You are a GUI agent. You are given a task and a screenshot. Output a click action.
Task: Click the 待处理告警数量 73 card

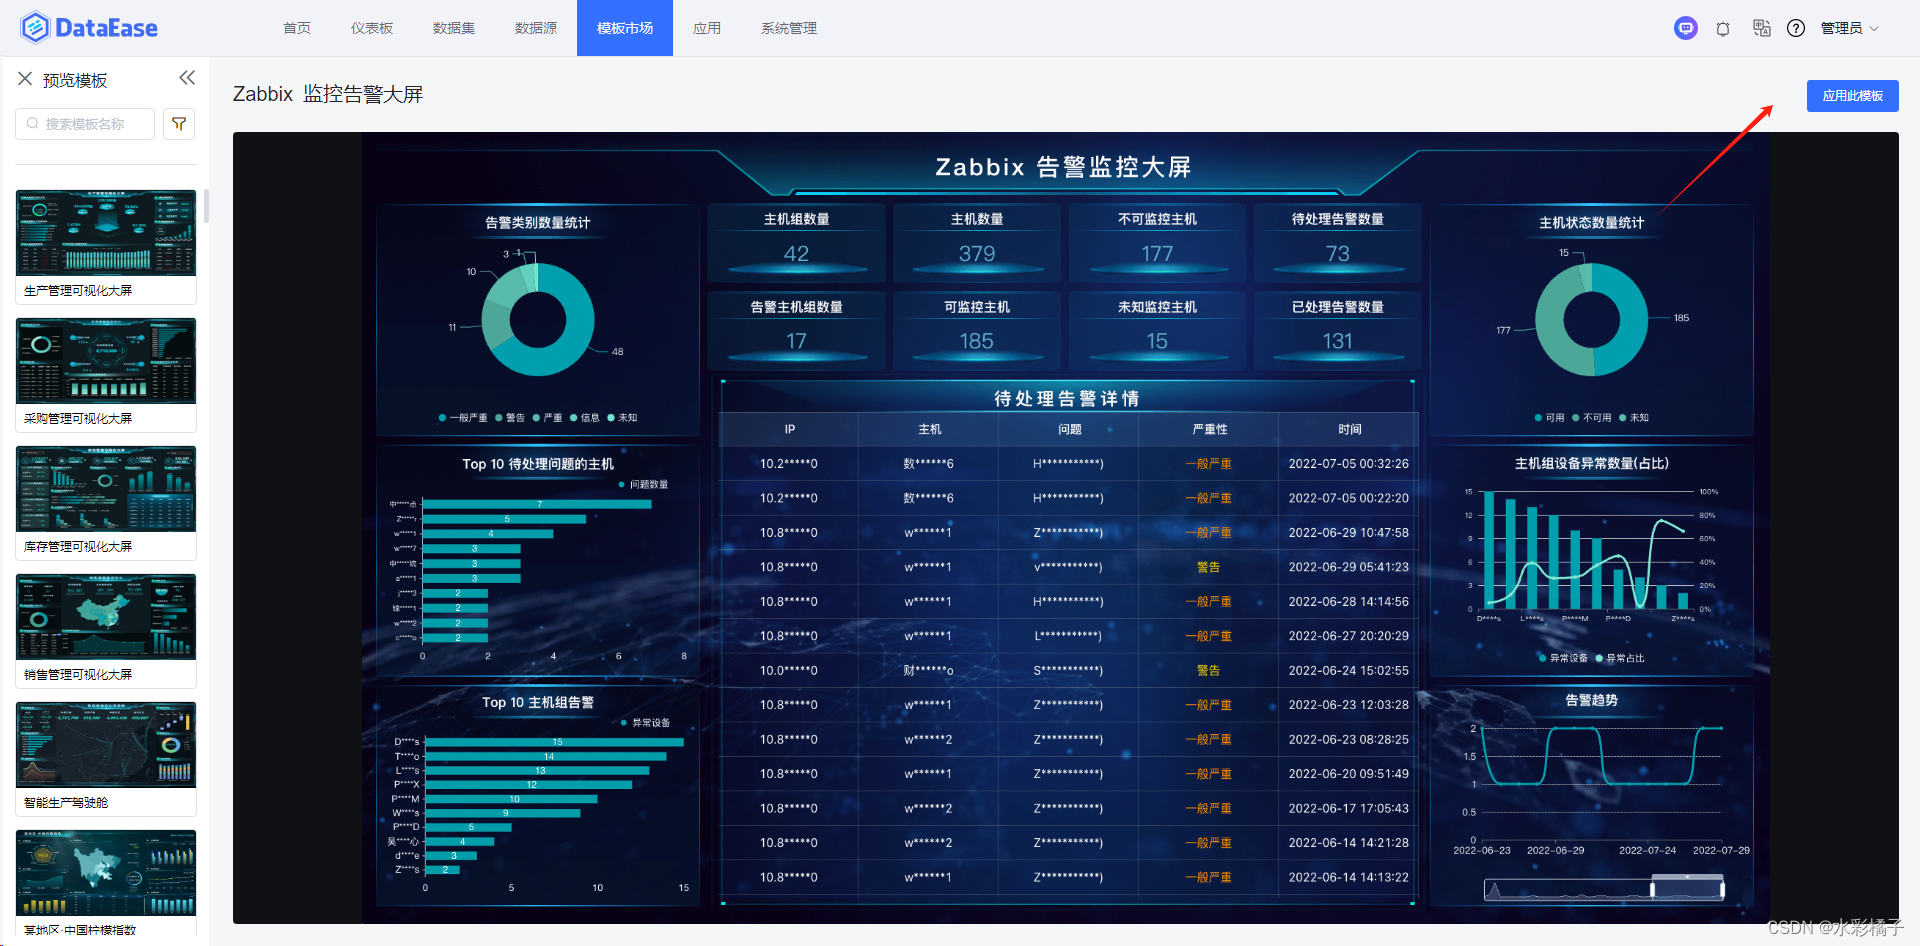point(1337,242)
